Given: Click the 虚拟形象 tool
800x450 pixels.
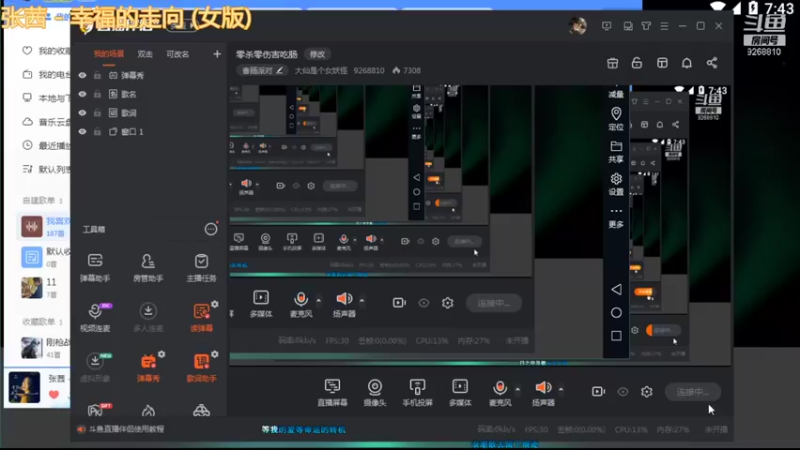Looking at the screenshot, I should point(95,367).
